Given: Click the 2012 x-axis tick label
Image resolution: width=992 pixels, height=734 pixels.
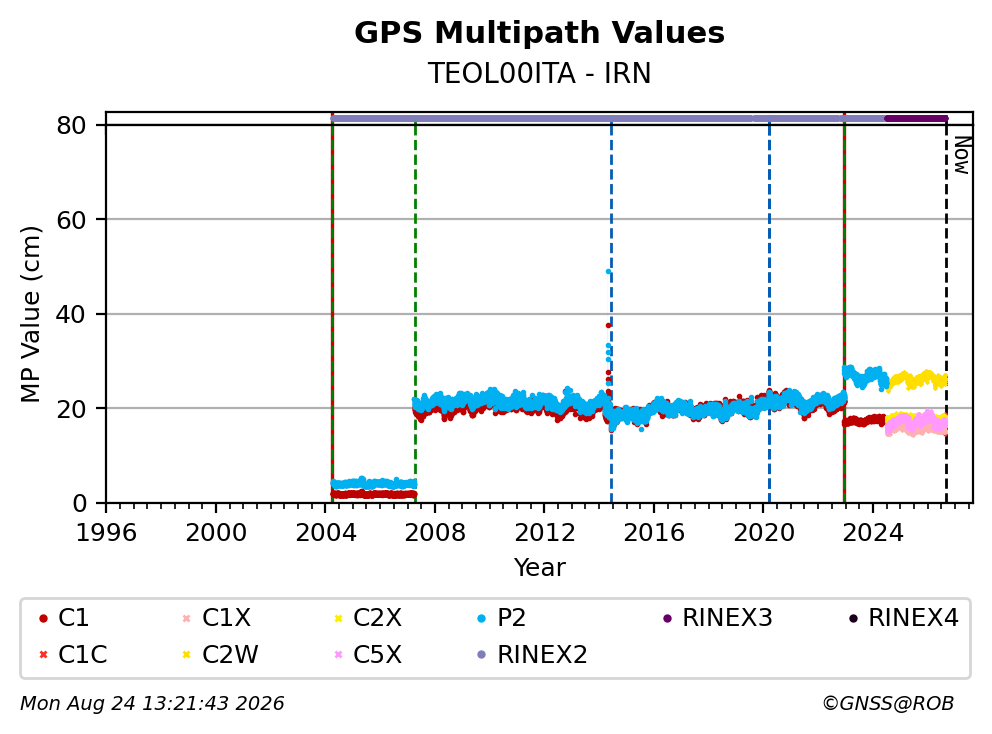Looking at the screenshot, I should [544, 533].
